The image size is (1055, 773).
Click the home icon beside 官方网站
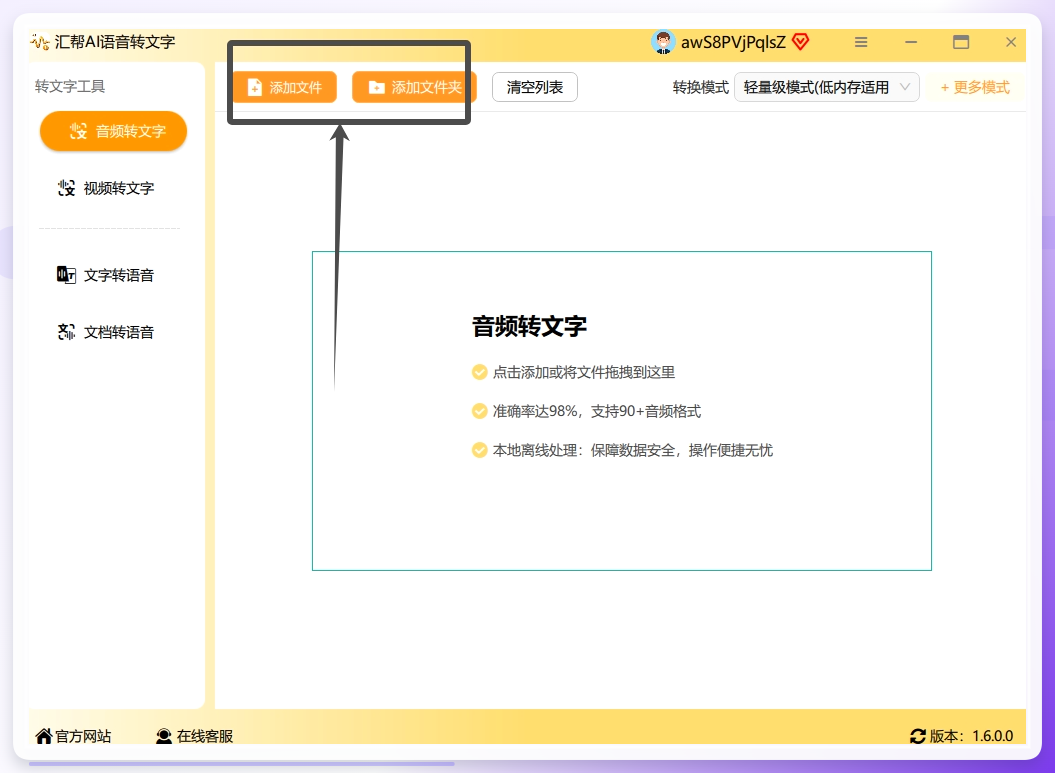click(x=44, y=736)
